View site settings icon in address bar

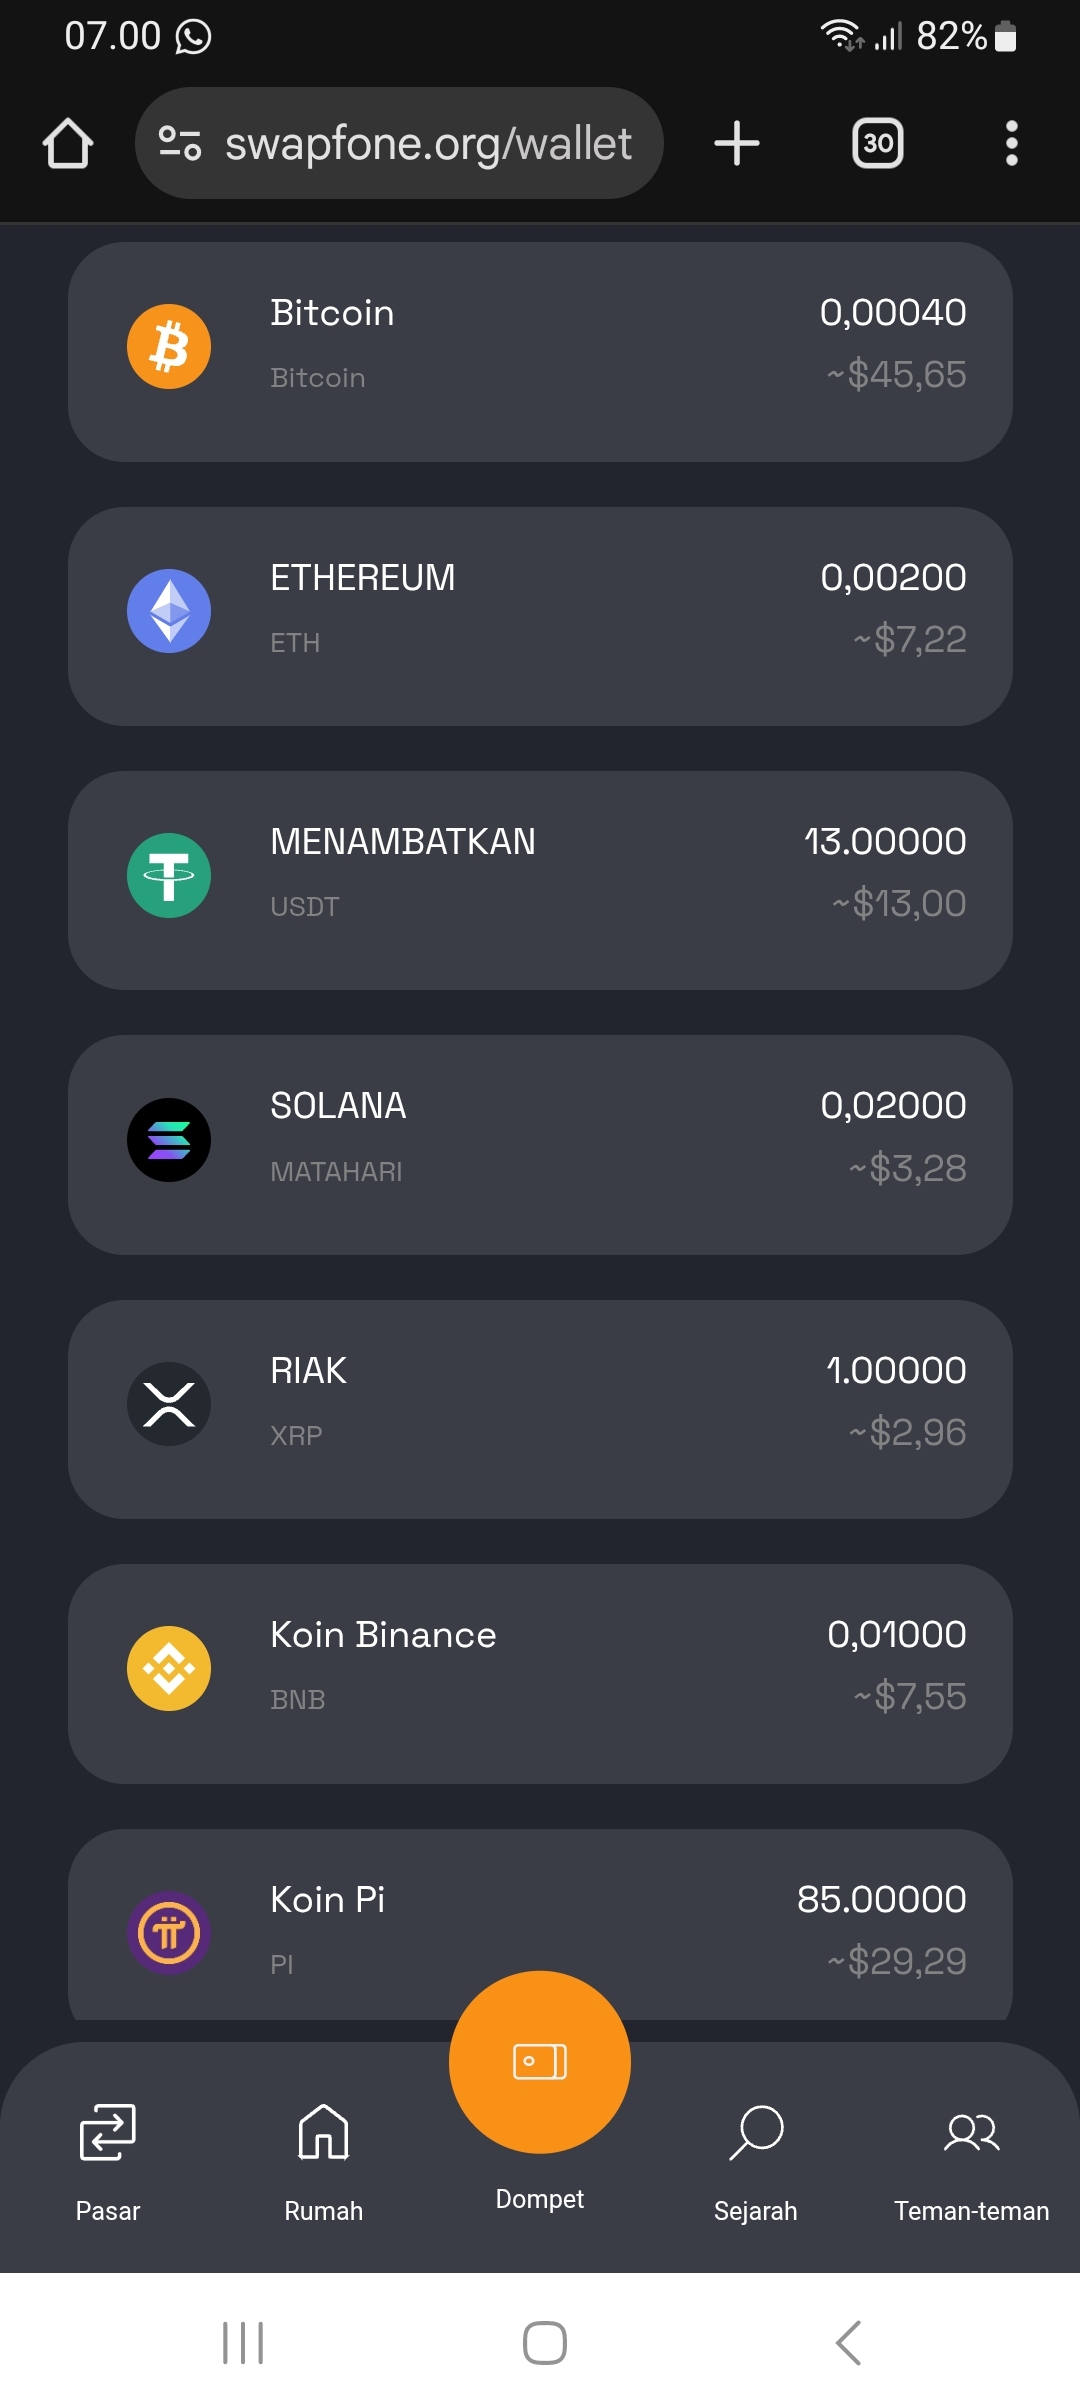tap(180, 143)
